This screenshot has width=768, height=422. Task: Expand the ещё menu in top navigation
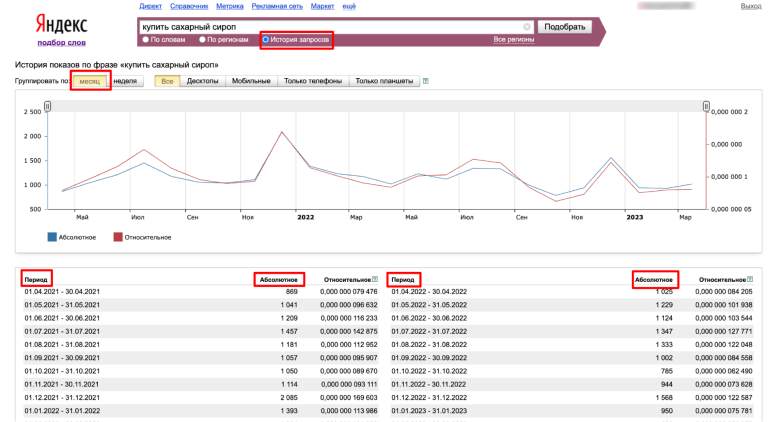pyautogui.click(x=349, y=6)
